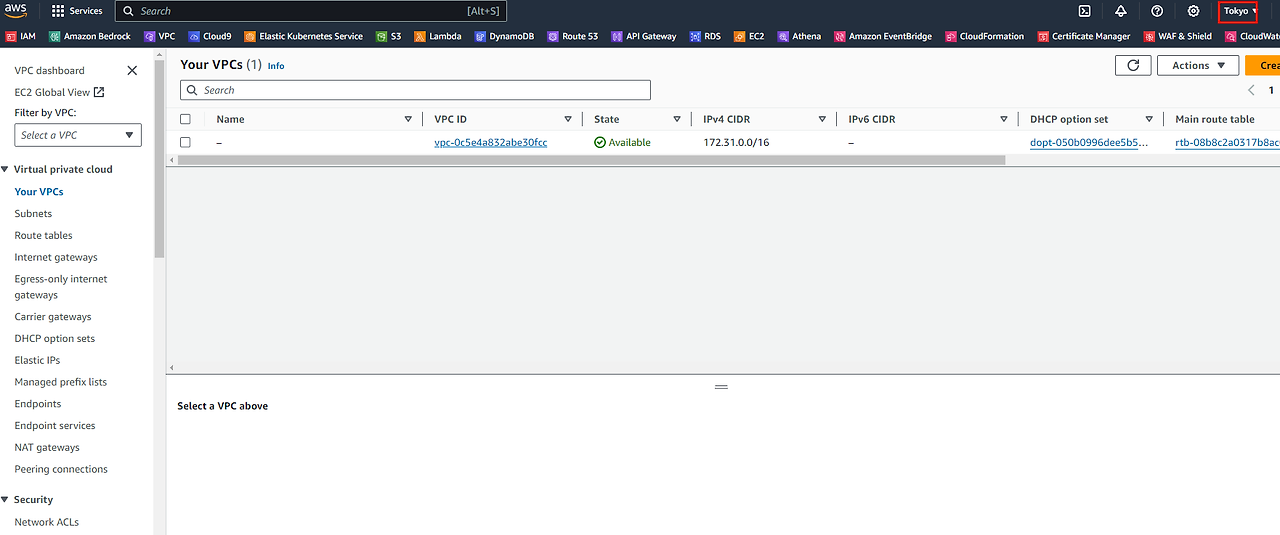
Task: Open Carrier gateways in sidebar
Action: (x=53, y=316)
